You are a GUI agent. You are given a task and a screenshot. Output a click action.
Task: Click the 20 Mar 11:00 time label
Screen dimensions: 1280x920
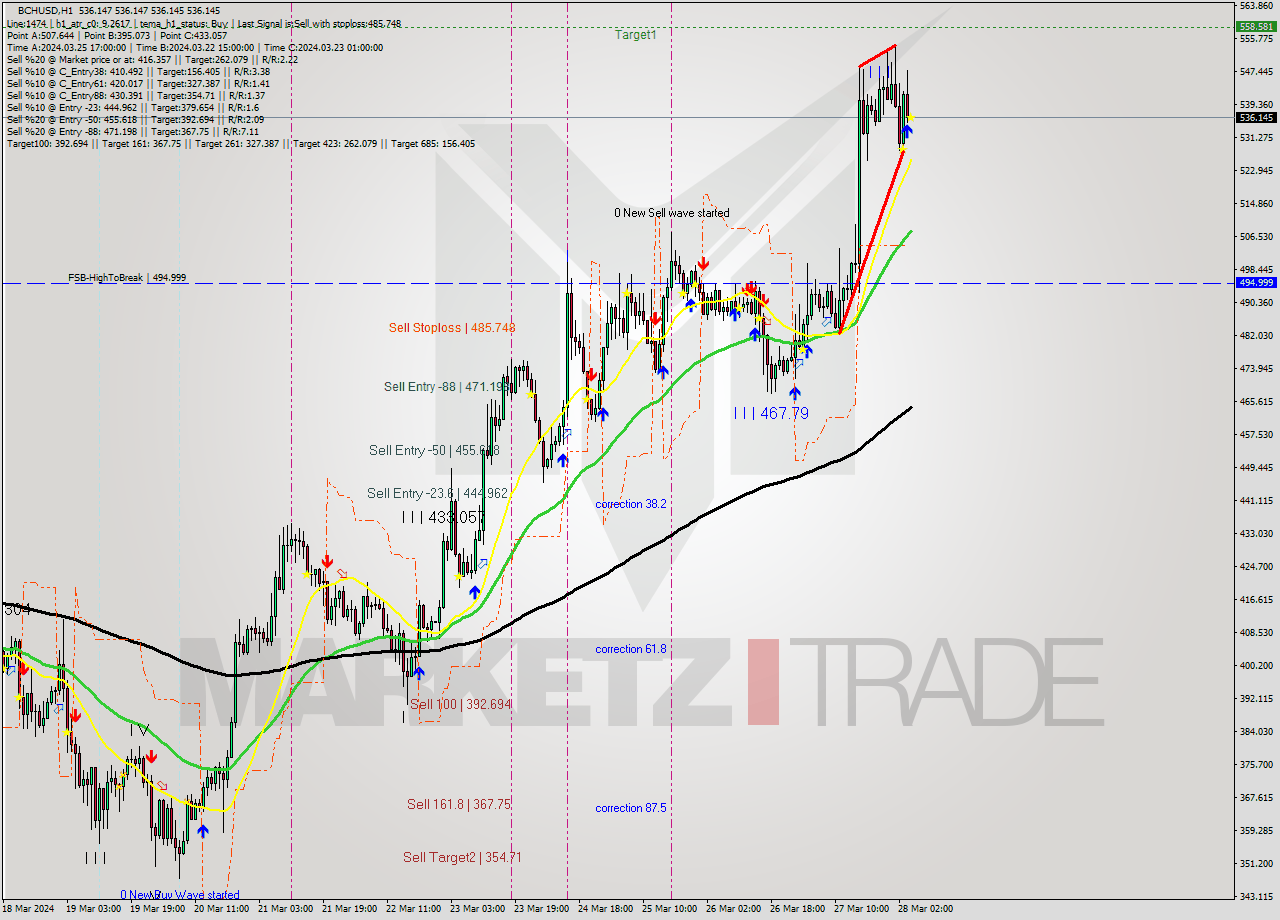[x=221, y=909]
